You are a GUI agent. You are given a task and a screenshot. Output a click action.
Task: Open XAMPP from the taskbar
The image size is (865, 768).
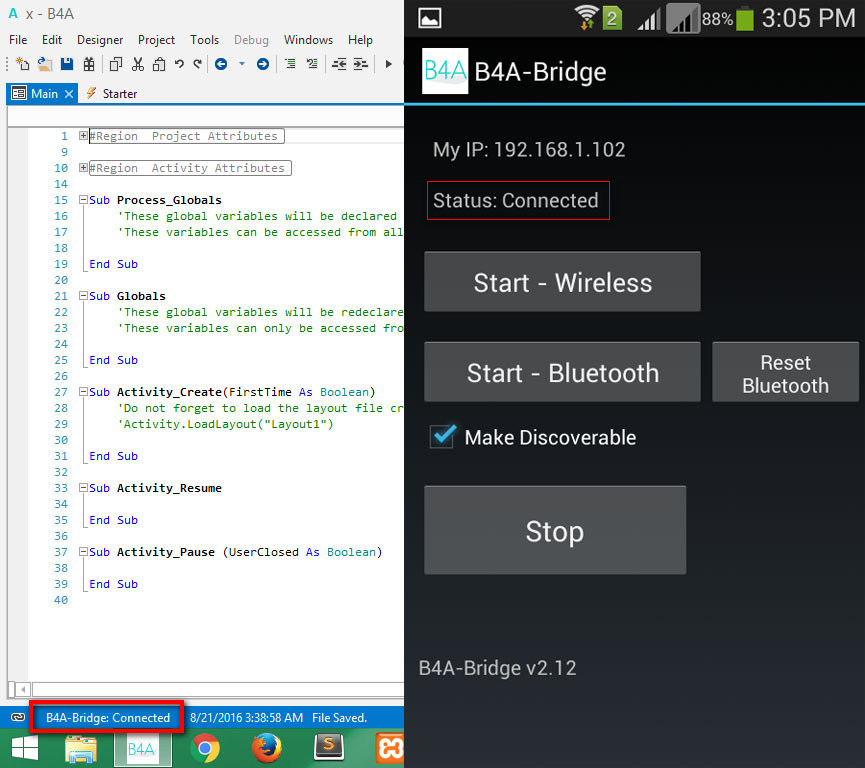pos(390,749)
